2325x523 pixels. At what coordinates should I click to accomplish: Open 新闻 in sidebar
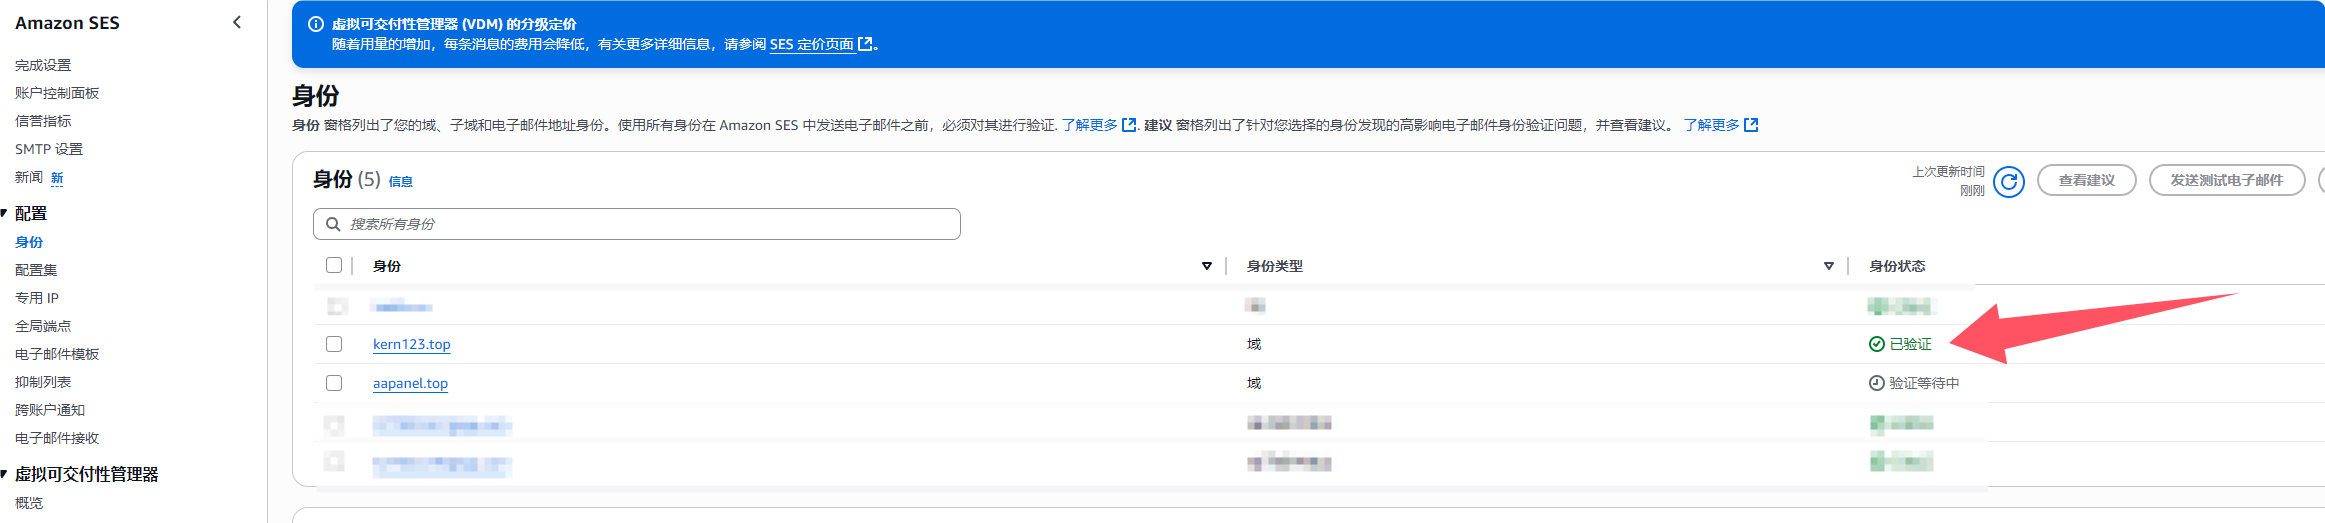click(29, 177)
